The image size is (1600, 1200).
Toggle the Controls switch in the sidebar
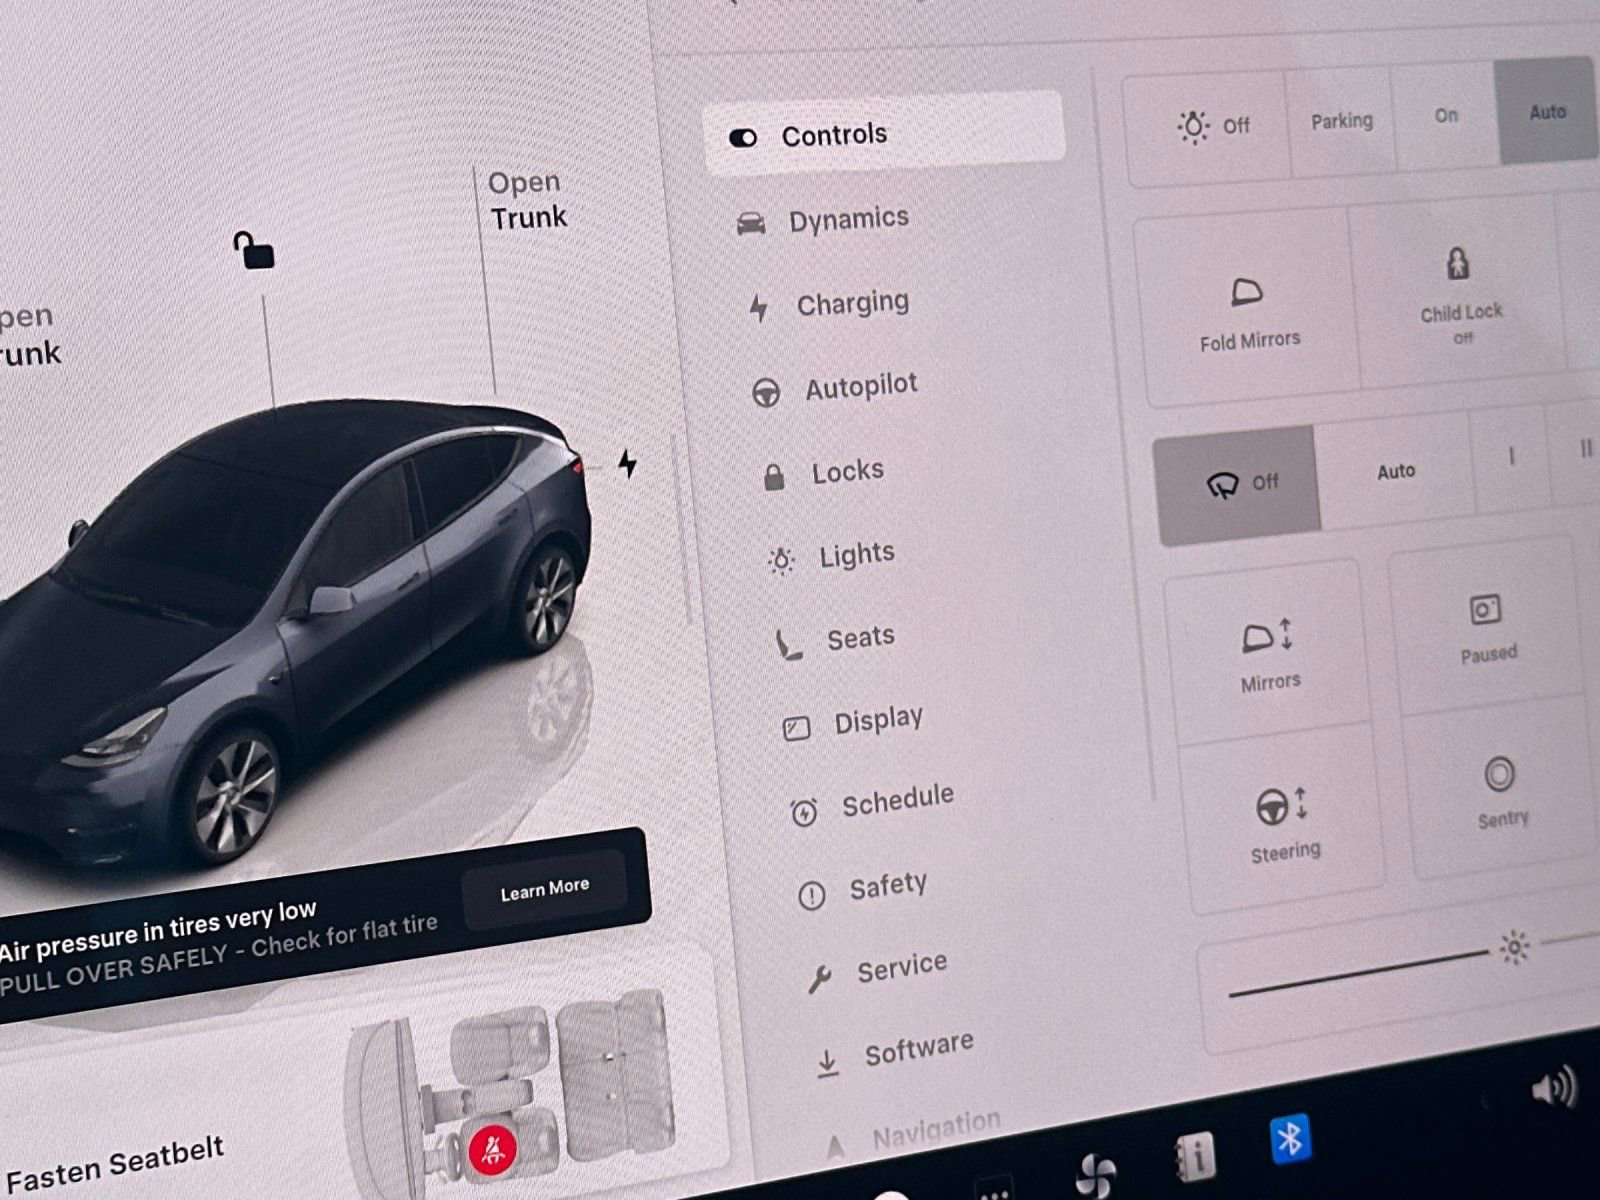[742, 136]
